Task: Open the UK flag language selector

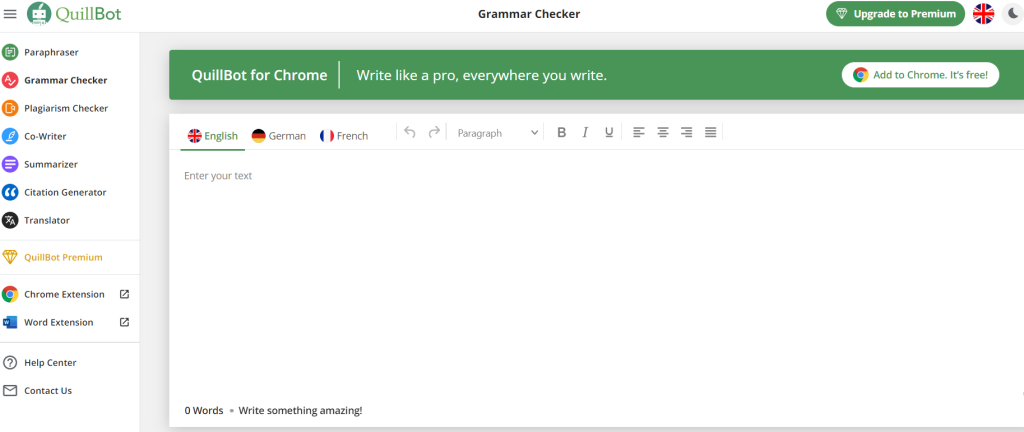Action: [984, 14]
